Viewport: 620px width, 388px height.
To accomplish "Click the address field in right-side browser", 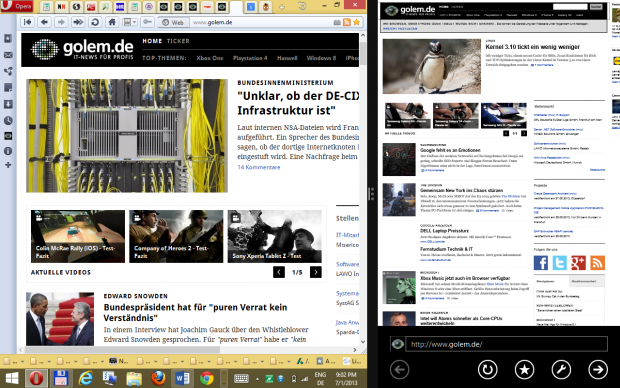I will point(506,344).
